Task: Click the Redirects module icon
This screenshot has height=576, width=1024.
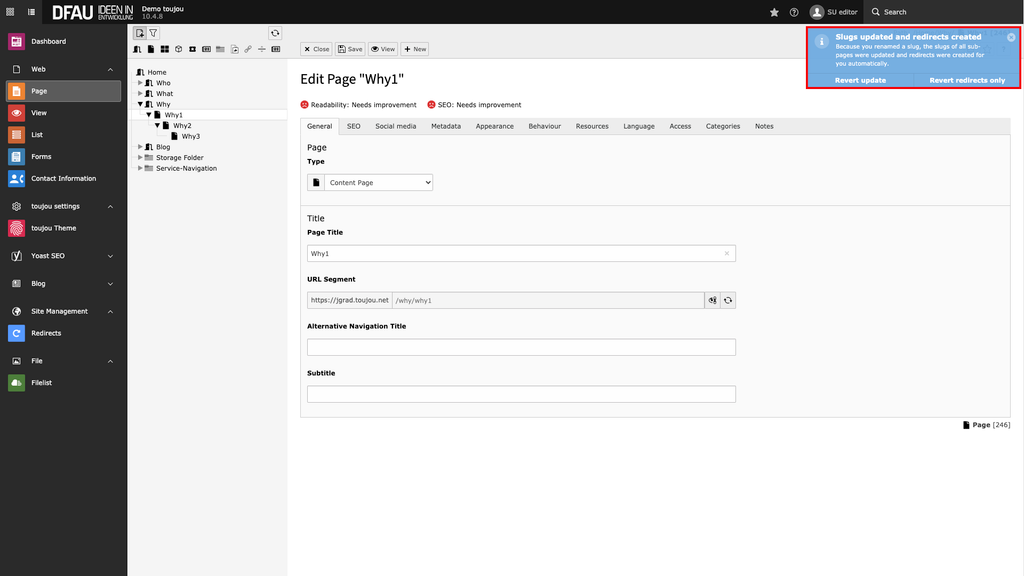Action: (x=16, y=333)
